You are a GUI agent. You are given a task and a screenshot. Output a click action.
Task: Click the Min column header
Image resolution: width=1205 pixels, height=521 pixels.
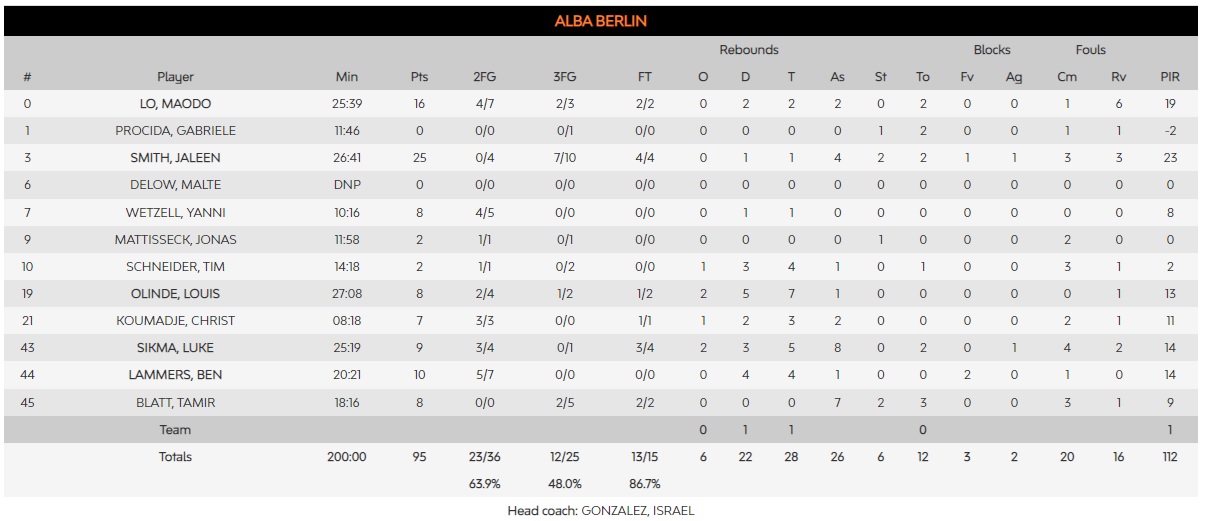(347, 77)
